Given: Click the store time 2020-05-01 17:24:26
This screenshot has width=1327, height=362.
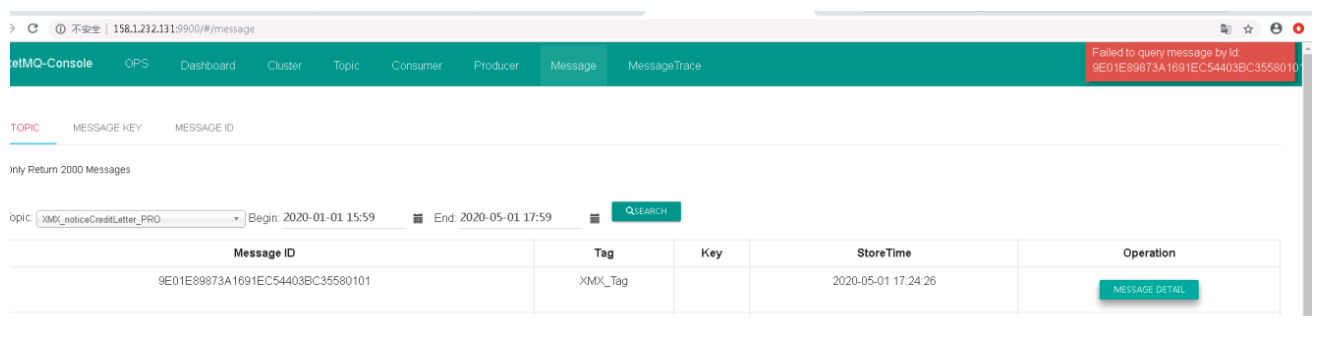Looking at the screenshot, I should pos(884,281).
